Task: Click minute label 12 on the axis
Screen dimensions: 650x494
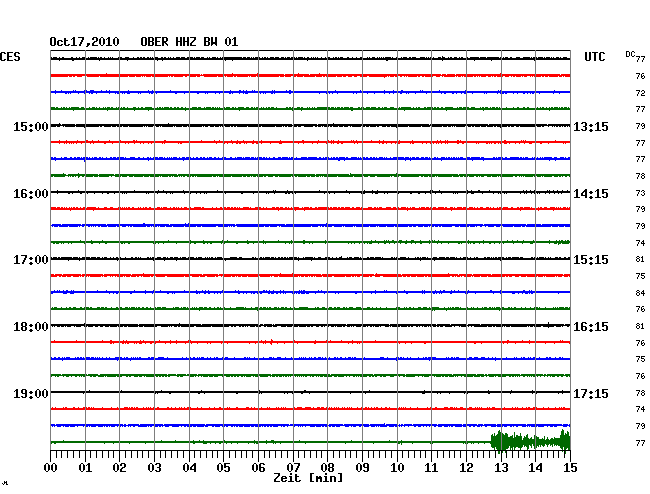Action: (x=466, y=467)
